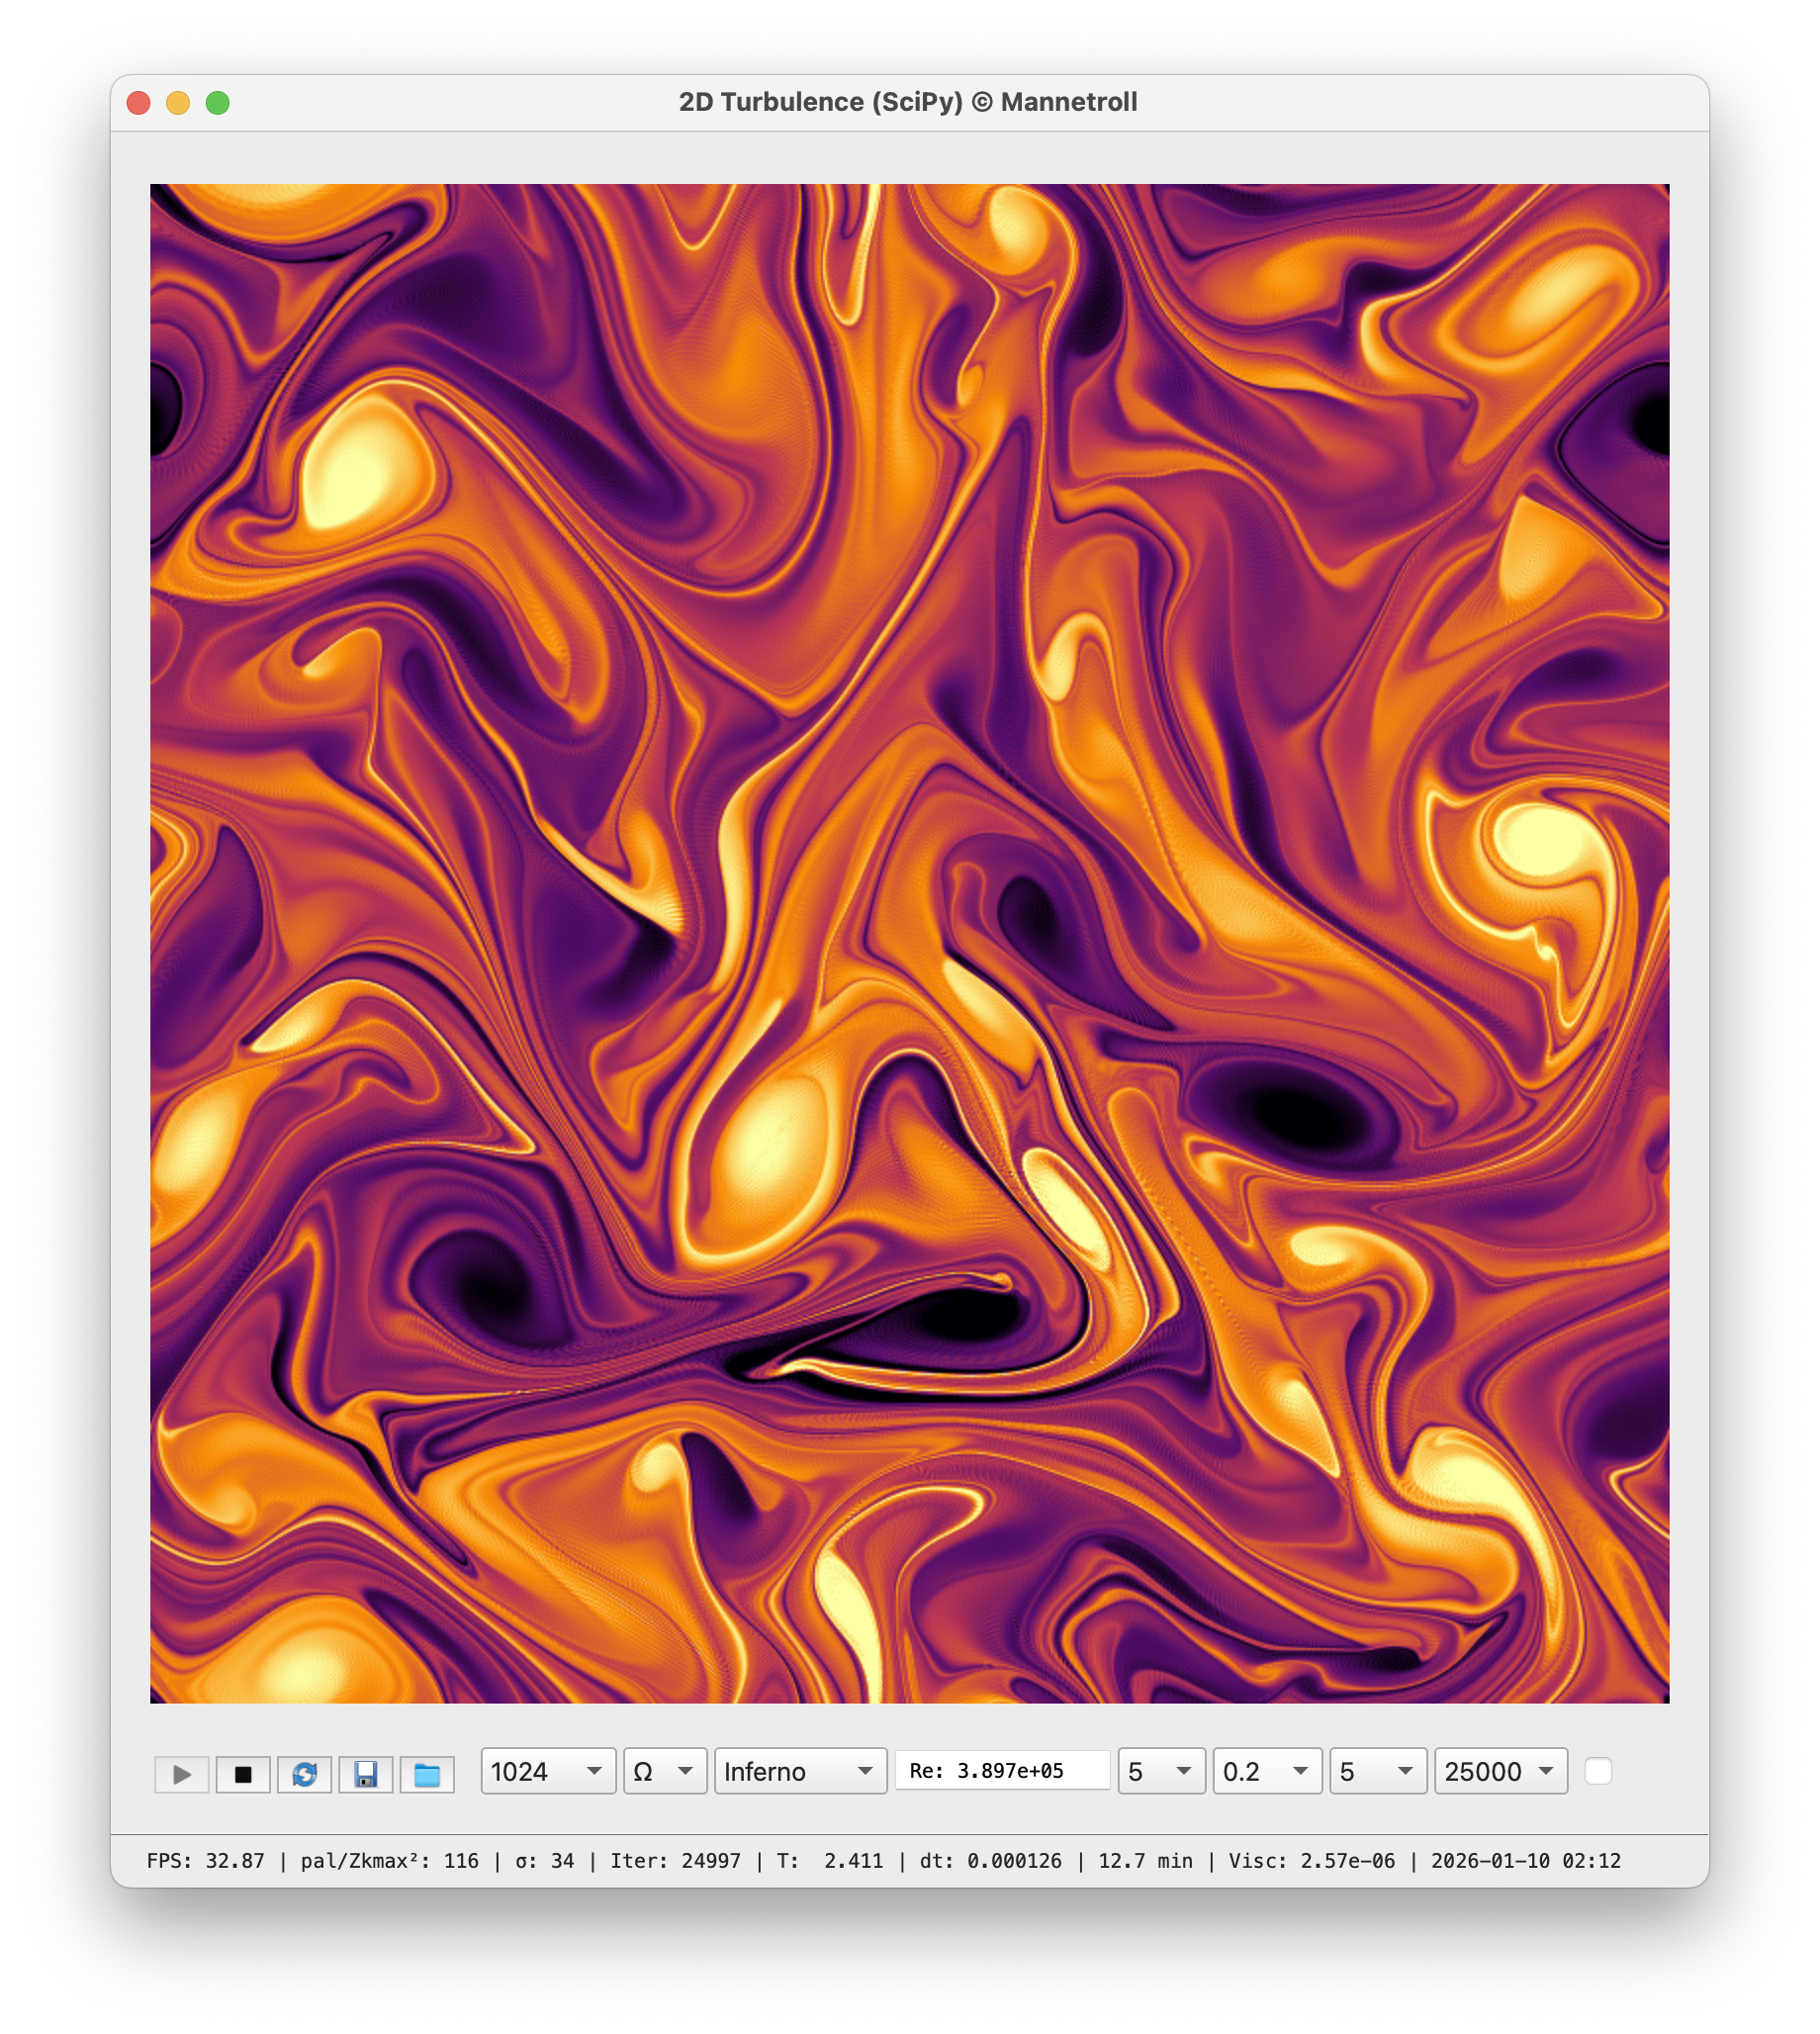
Task: Click the Visc: 2.57e-06 status entry
Action: point(1311,1861)
